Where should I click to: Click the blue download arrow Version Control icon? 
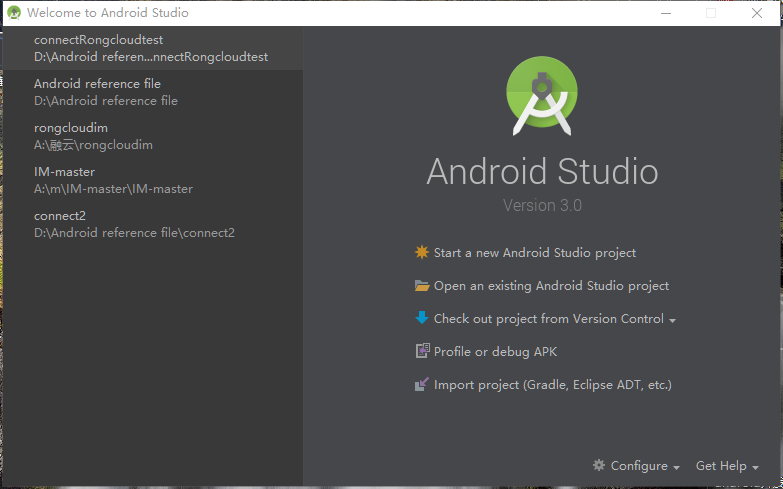point(422,318)
